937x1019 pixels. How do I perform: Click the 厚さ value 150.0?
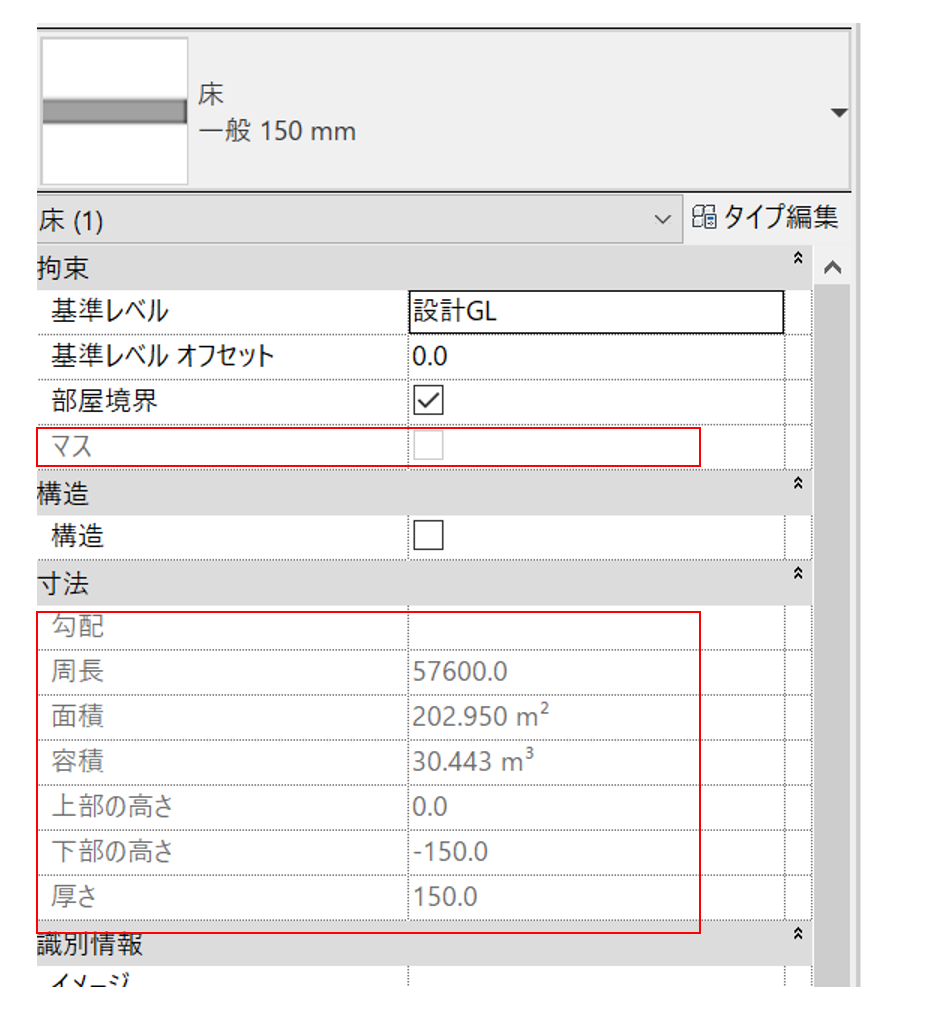[445, 896]
